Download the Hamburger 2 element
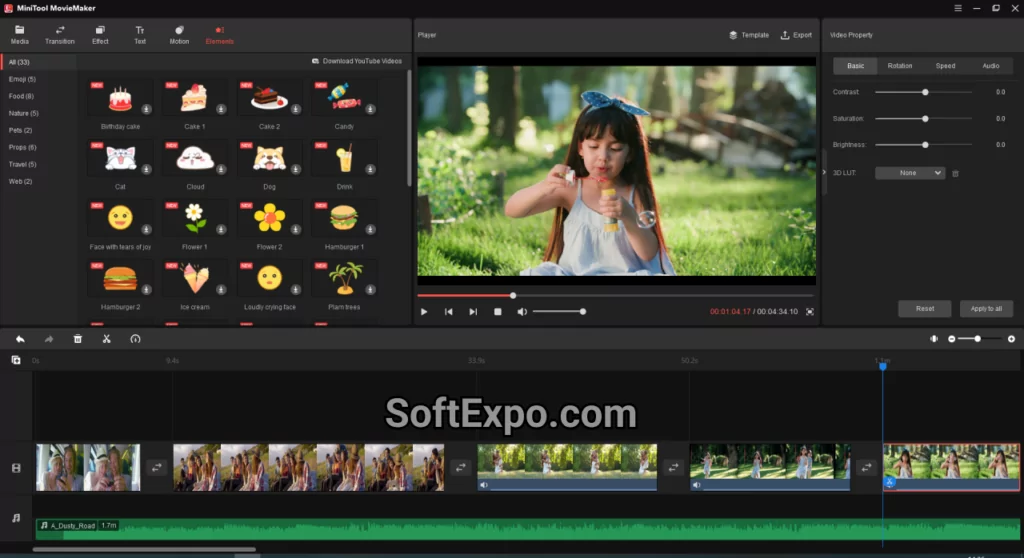Image resolution: width=1024 pixels, height=558 pixels. click(x=146, y=289)
